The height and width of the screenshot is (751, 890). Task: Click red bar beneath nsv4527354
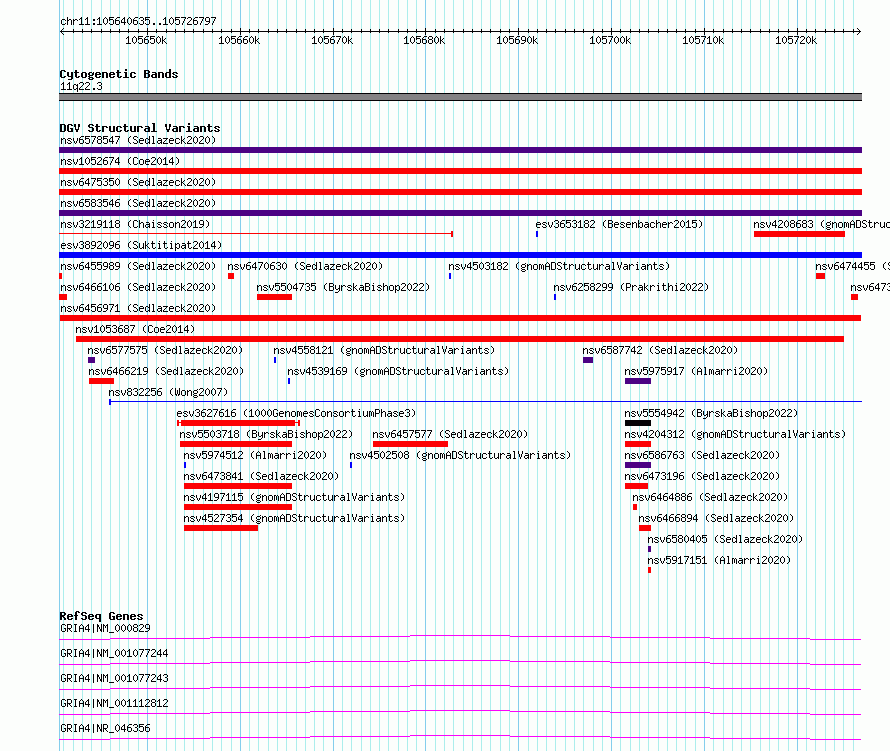pyautogui.click(x=221, y=528)
